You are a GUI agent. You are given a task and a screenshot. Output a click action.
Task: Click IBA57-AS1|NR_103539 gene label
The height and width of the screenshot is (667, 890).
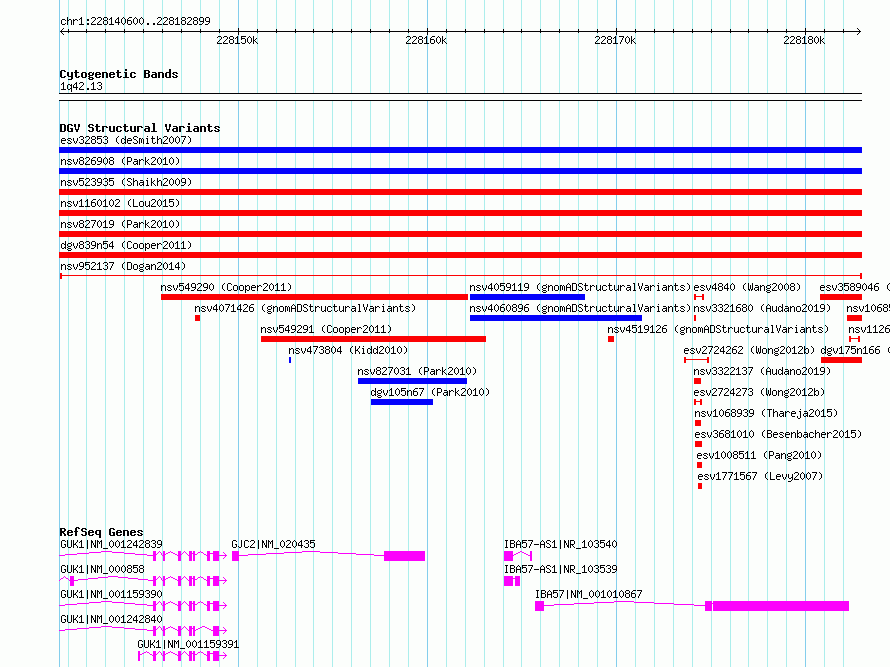(x=561, y=569)
